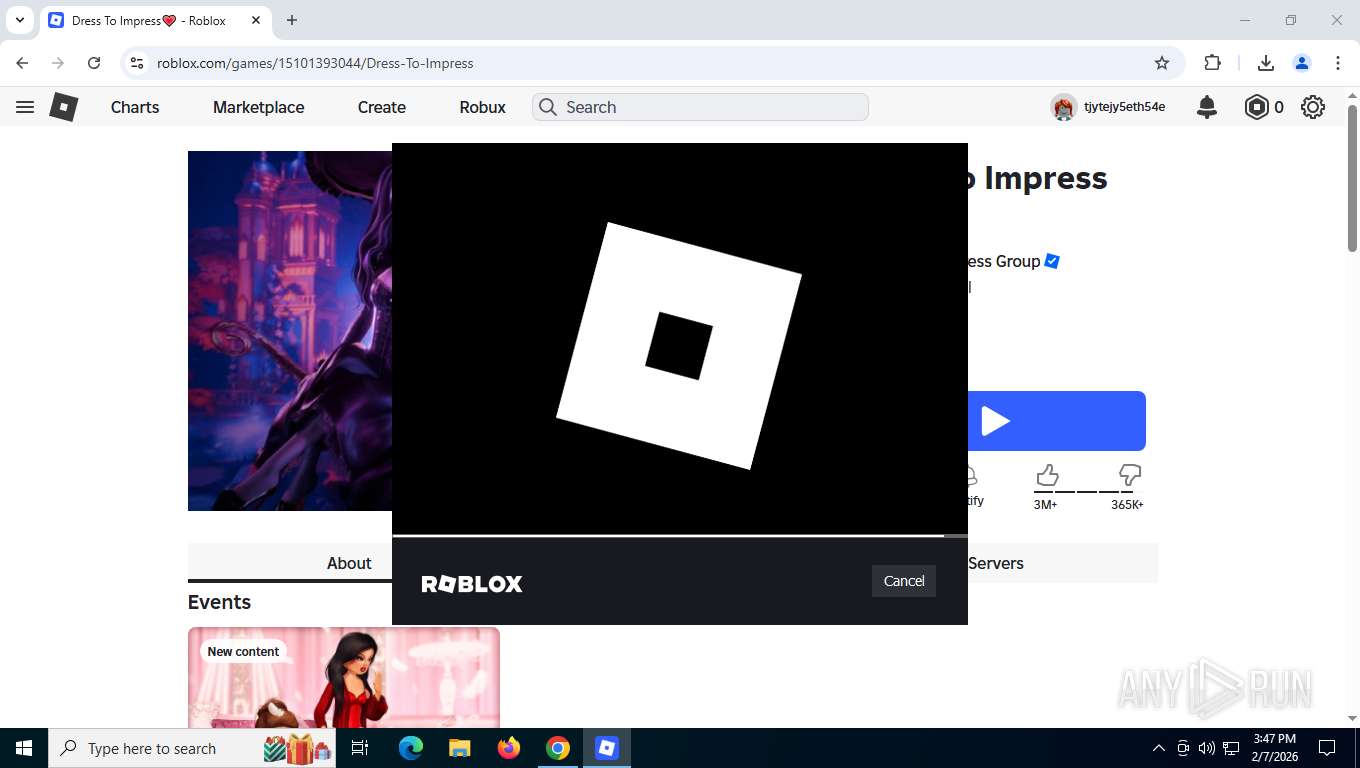Launch Microsoft Edge from the taskbar

click(x=411, y=748)
